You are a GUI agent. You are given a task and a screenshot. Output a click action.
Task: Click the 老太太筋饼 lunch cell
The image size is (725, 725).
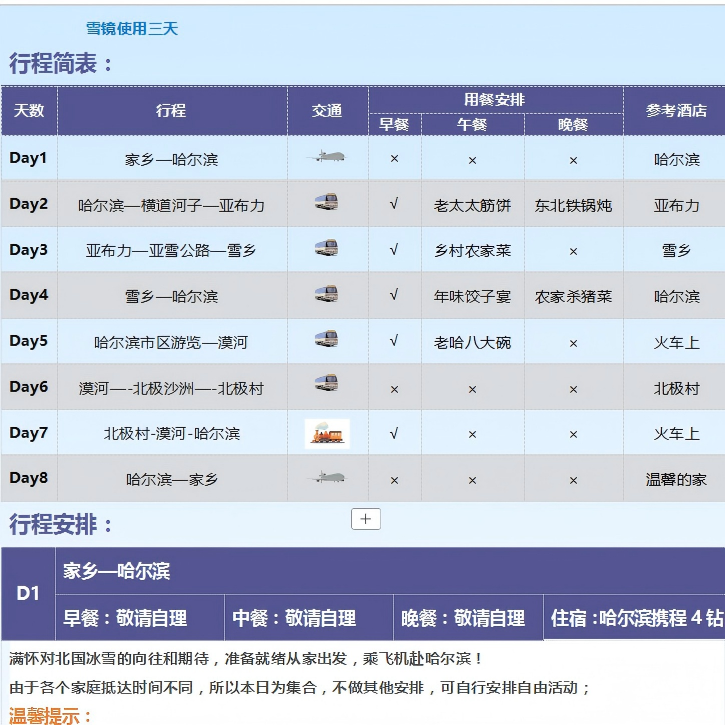click(x=472, y=205)
